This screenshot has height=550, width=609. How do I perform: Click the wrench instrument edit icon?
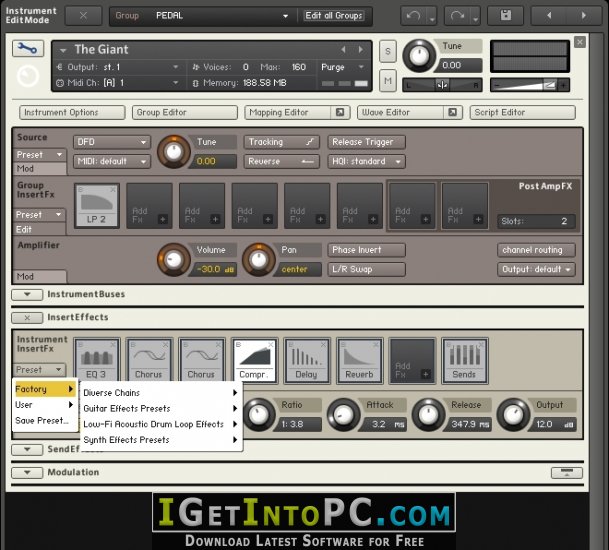(x=28, y=49)
